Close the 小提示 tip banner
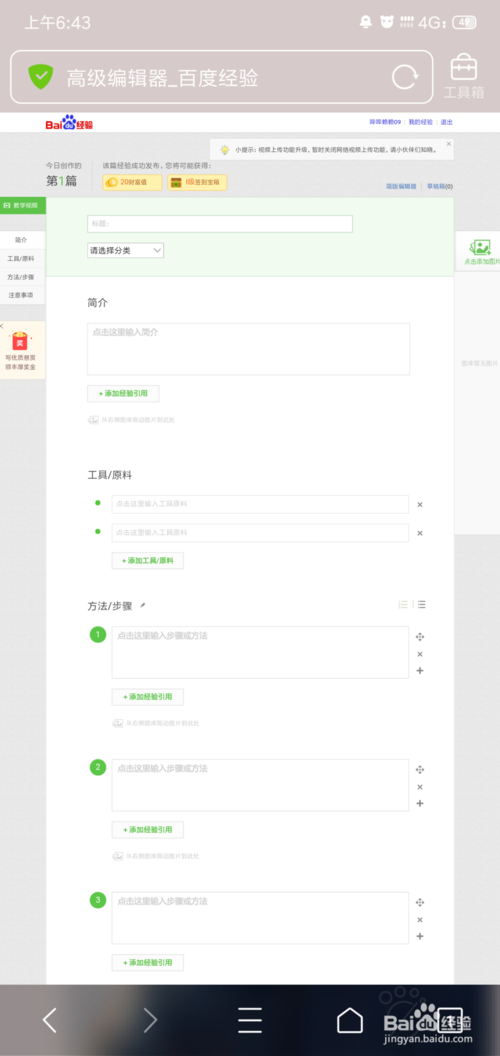The width and height of the screenshot is (500, 1056). pyautogui.click(x=449, y=143)
